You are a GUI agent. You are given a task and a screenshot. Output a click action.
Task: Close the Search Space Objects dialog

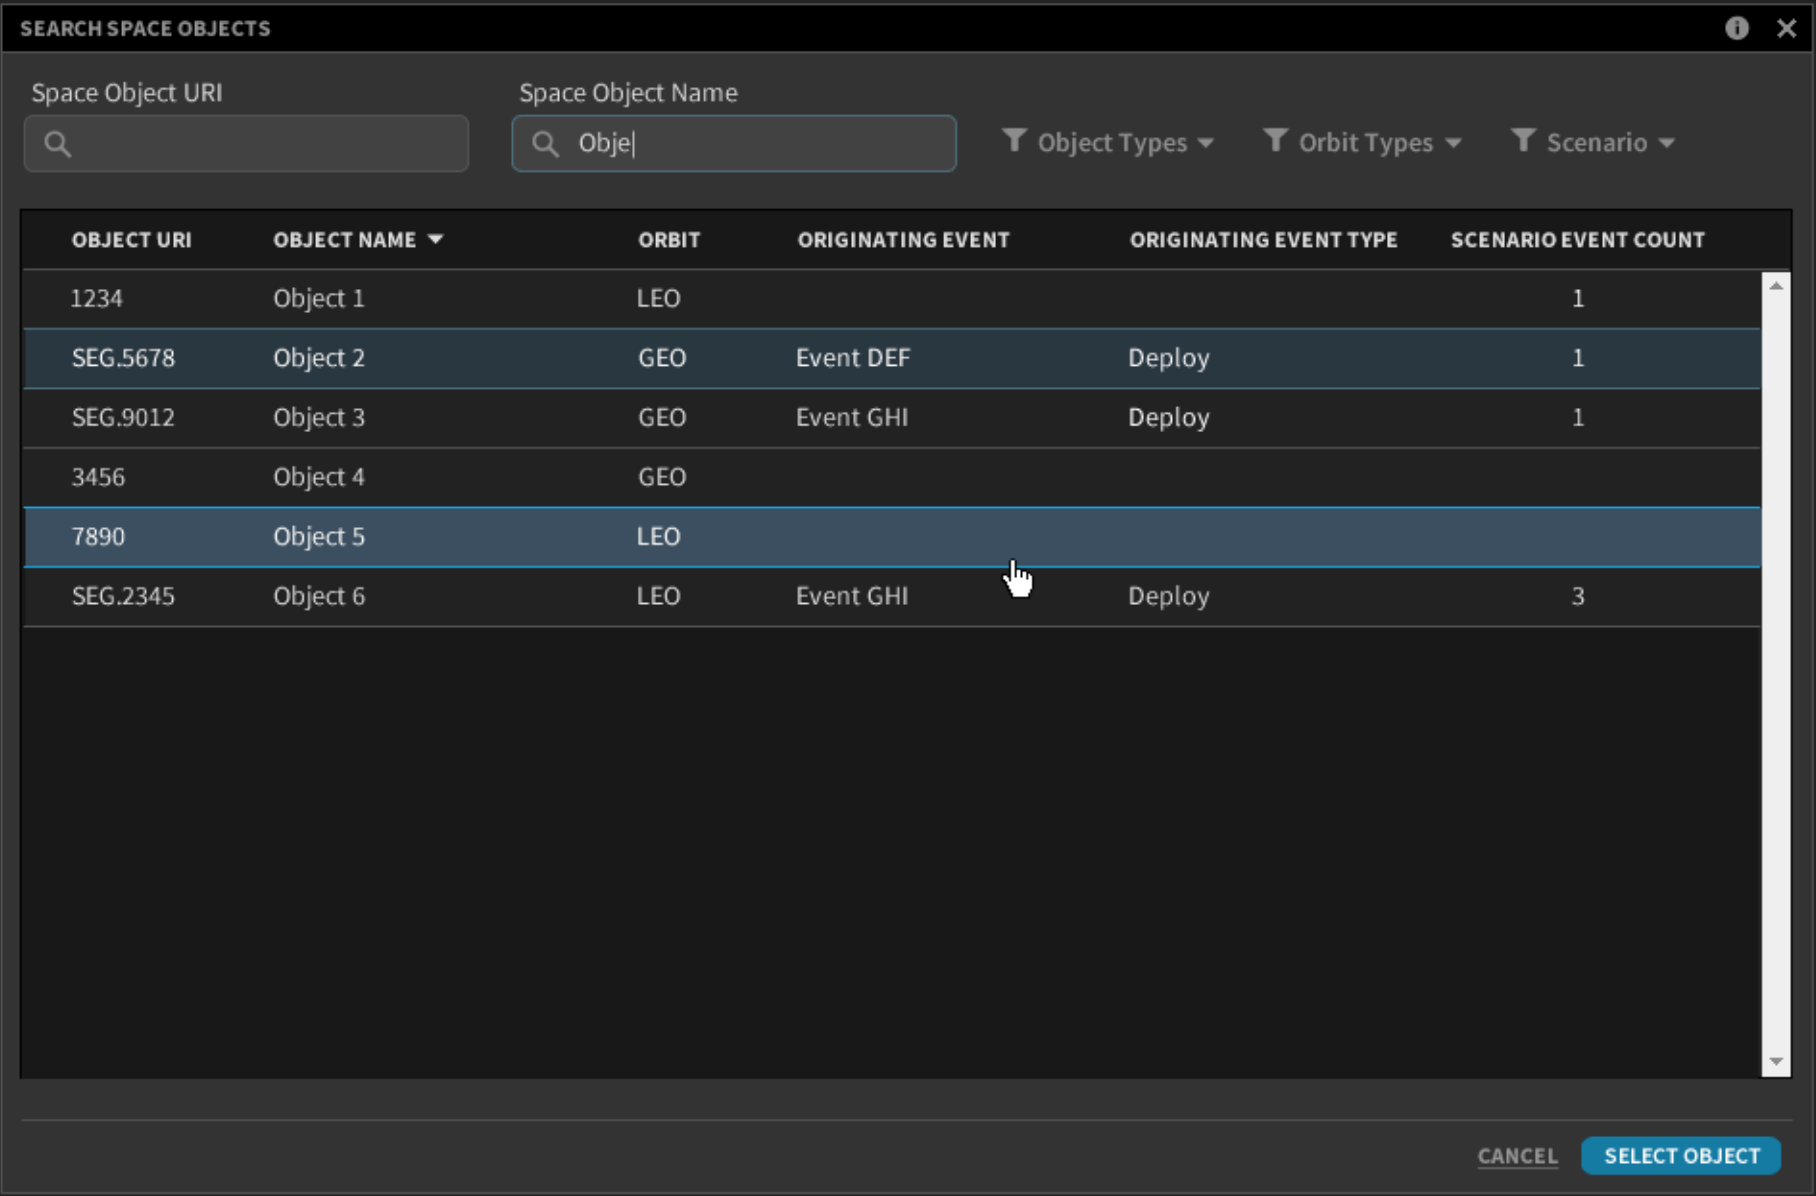point(1786,28)
